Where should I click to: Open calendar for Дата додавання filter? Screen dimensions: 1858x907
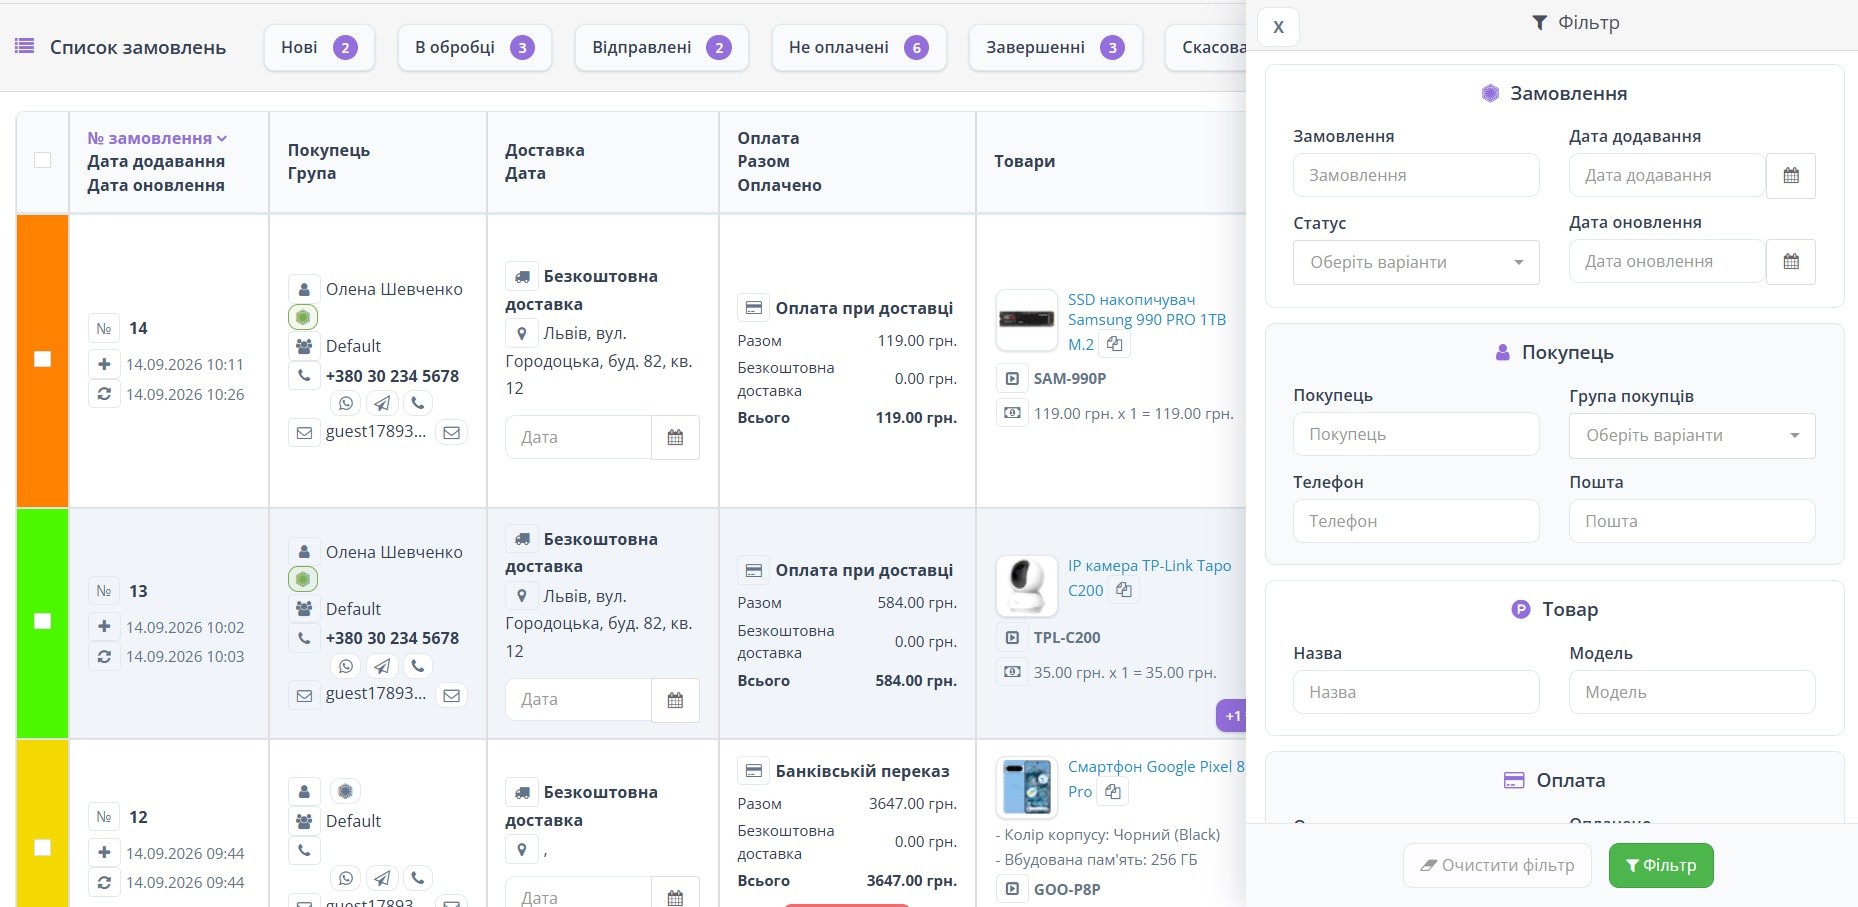pyautogui.click(x=1791, y=175)
